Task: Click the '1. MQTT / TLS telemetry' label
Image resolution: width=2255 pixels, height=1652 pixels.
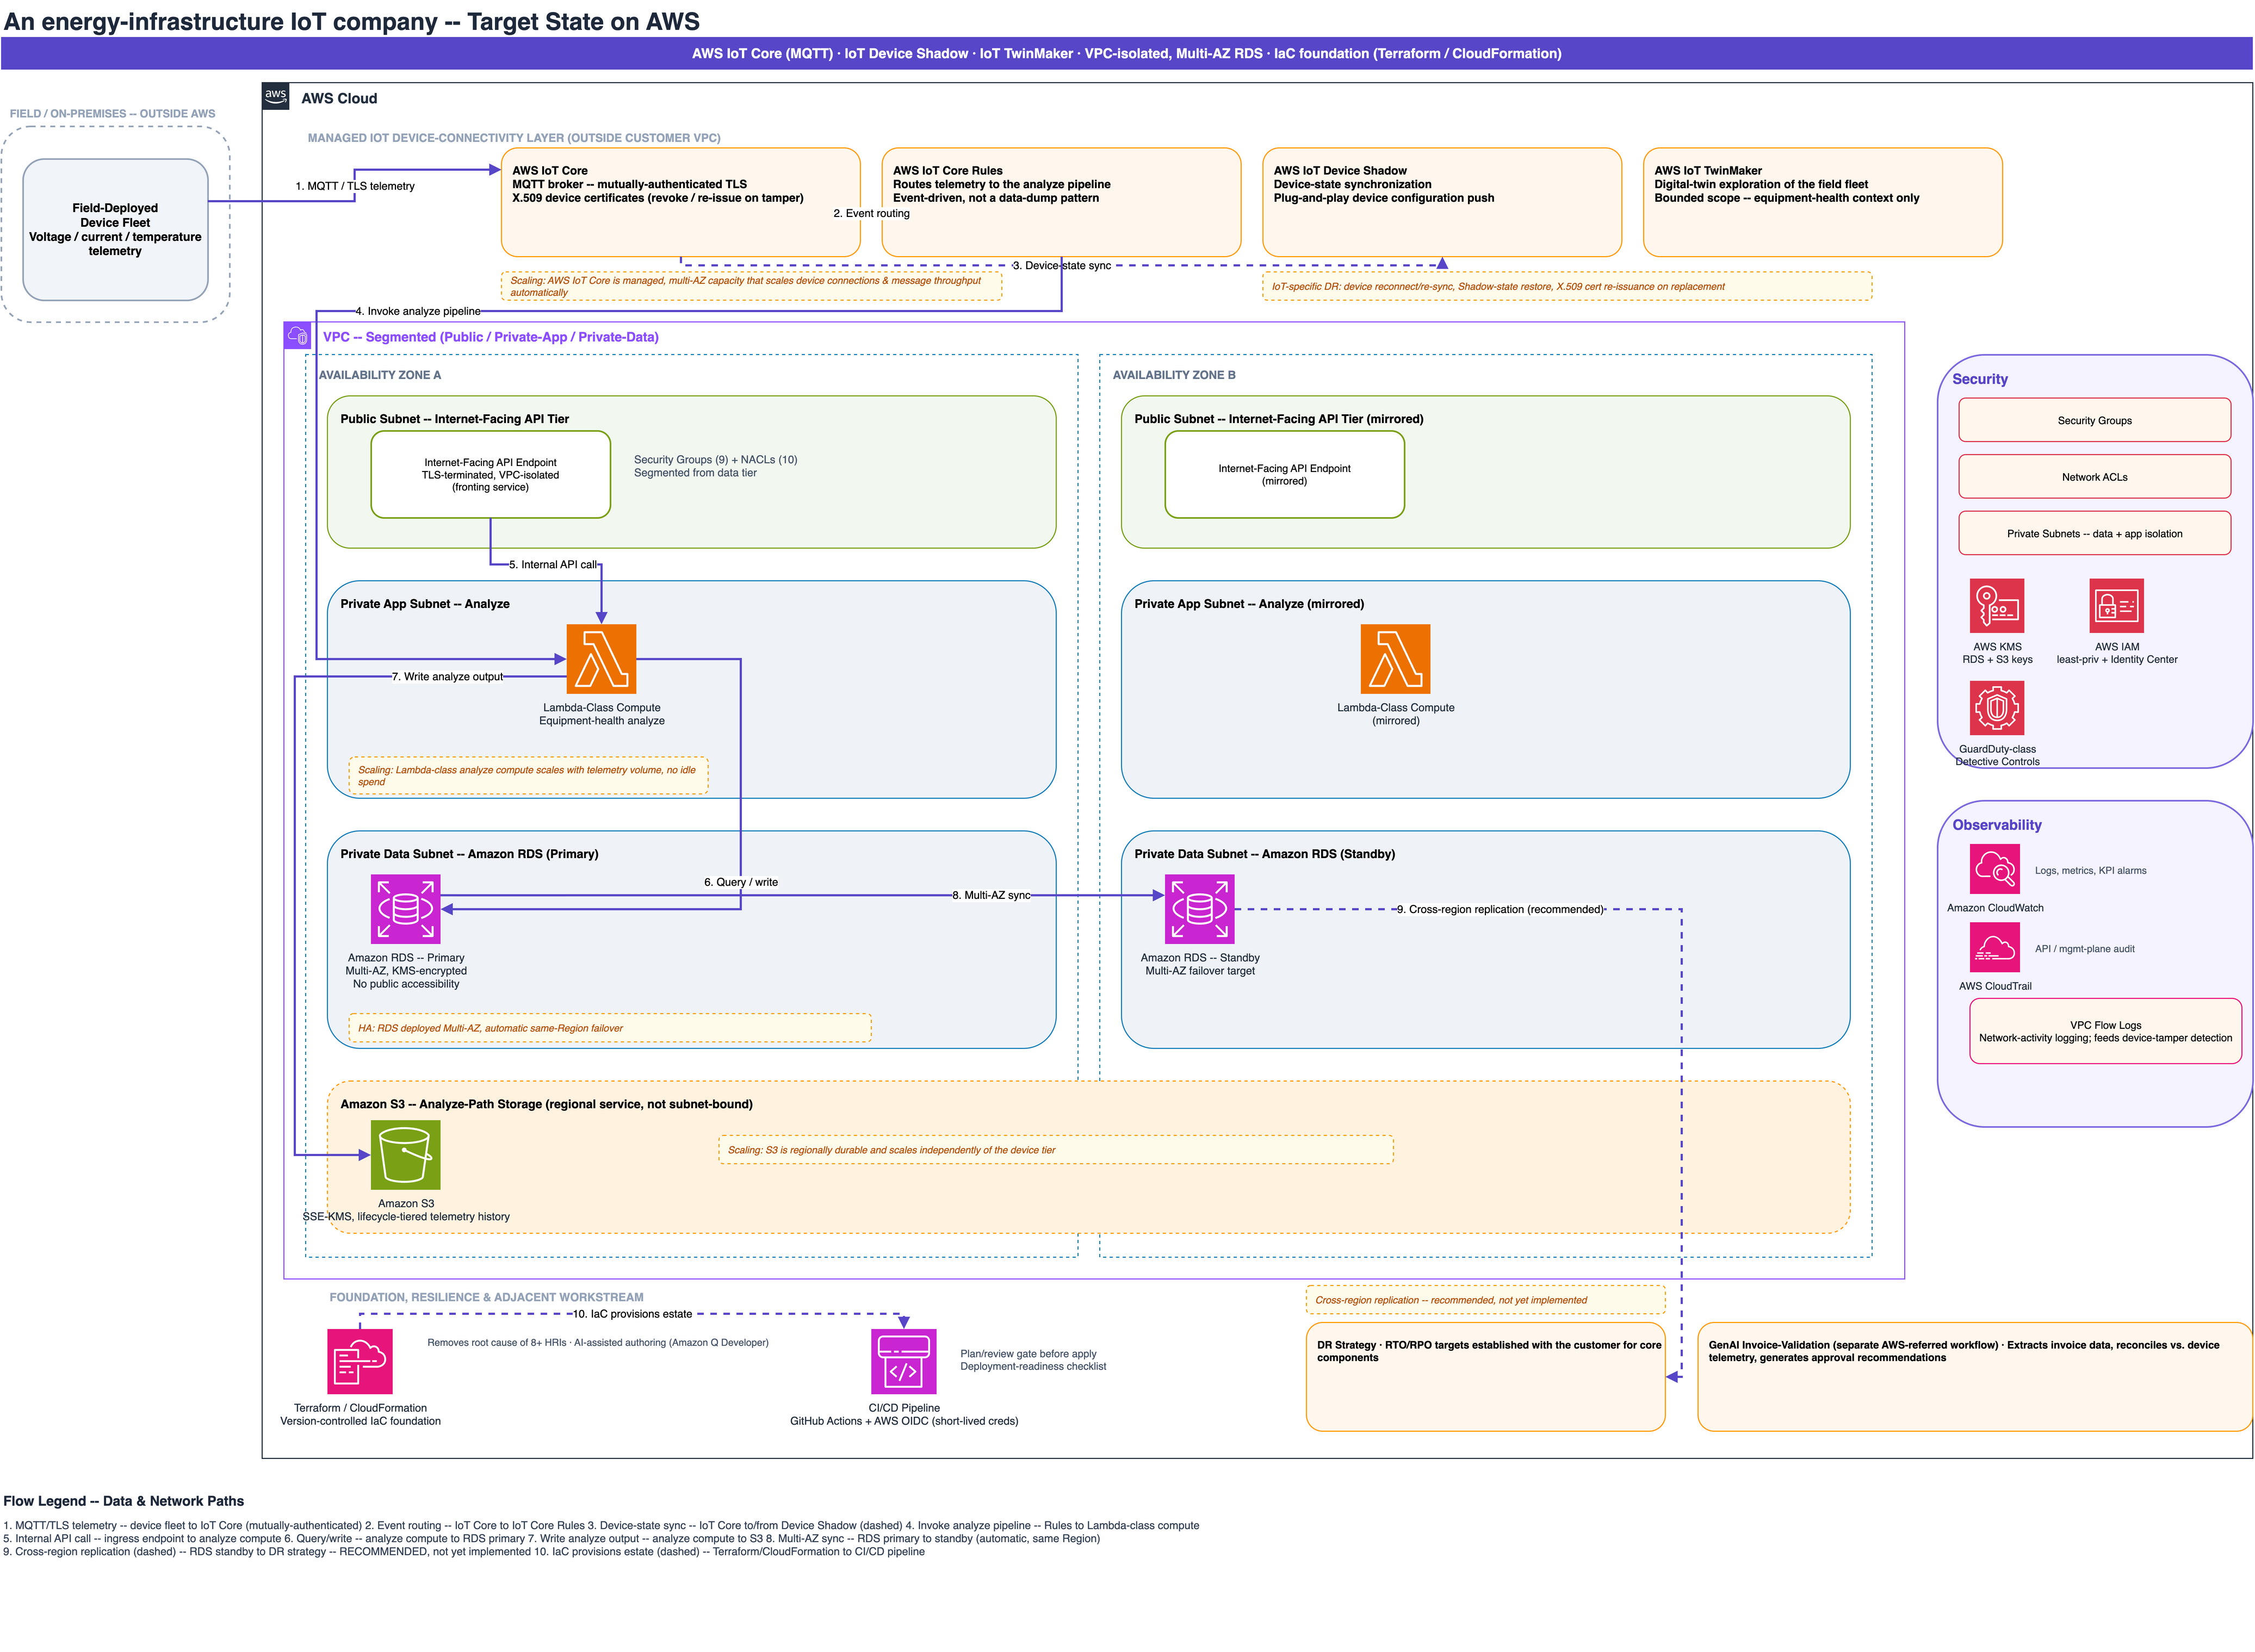Action: pyautogui.click(x=354, y=186)
